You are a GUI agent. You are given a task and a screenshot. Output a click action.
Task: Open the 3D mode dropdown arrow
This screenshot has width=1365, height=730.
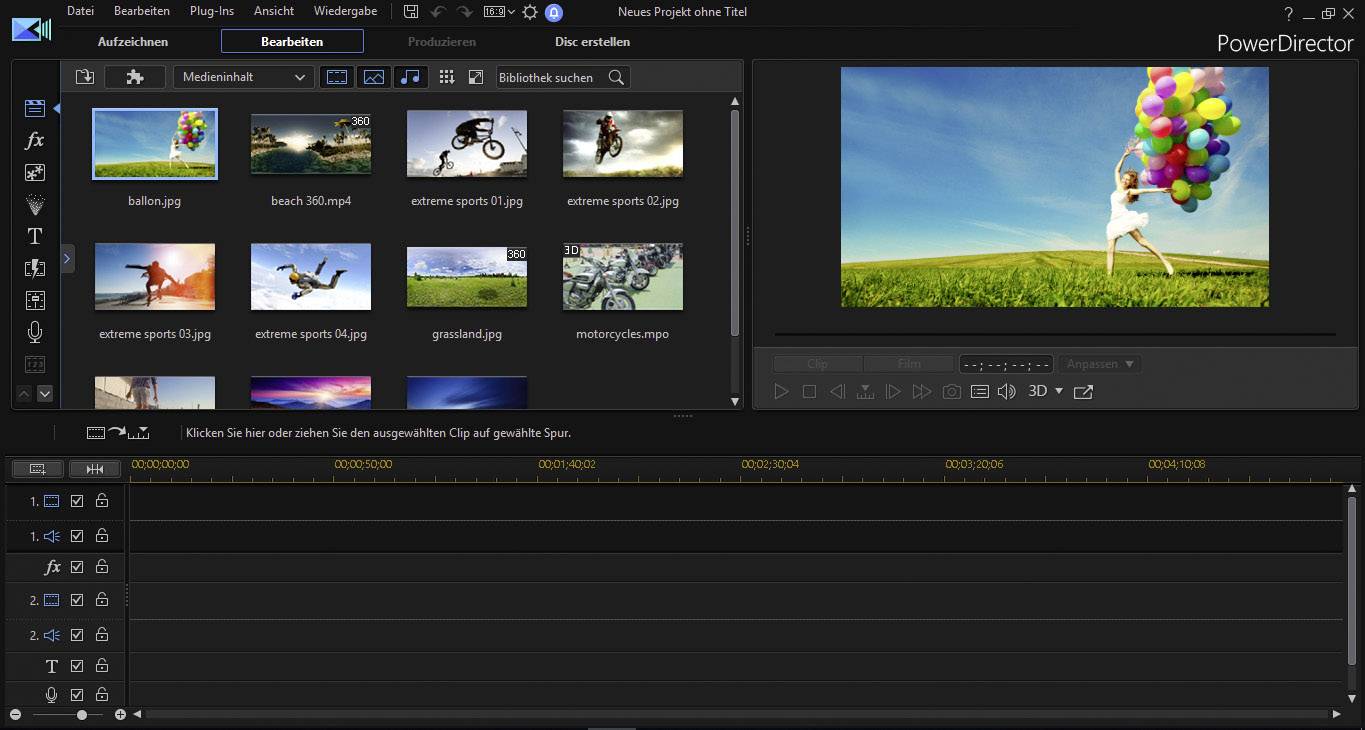[1059, 391]
